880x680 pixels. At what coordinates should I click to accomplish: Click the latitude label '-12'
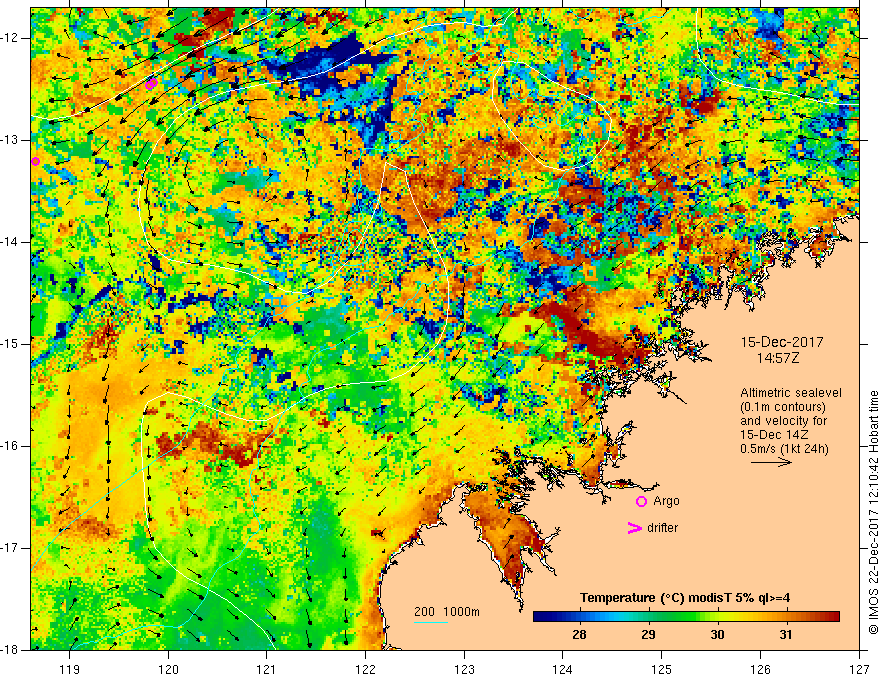tap(10, 38)
